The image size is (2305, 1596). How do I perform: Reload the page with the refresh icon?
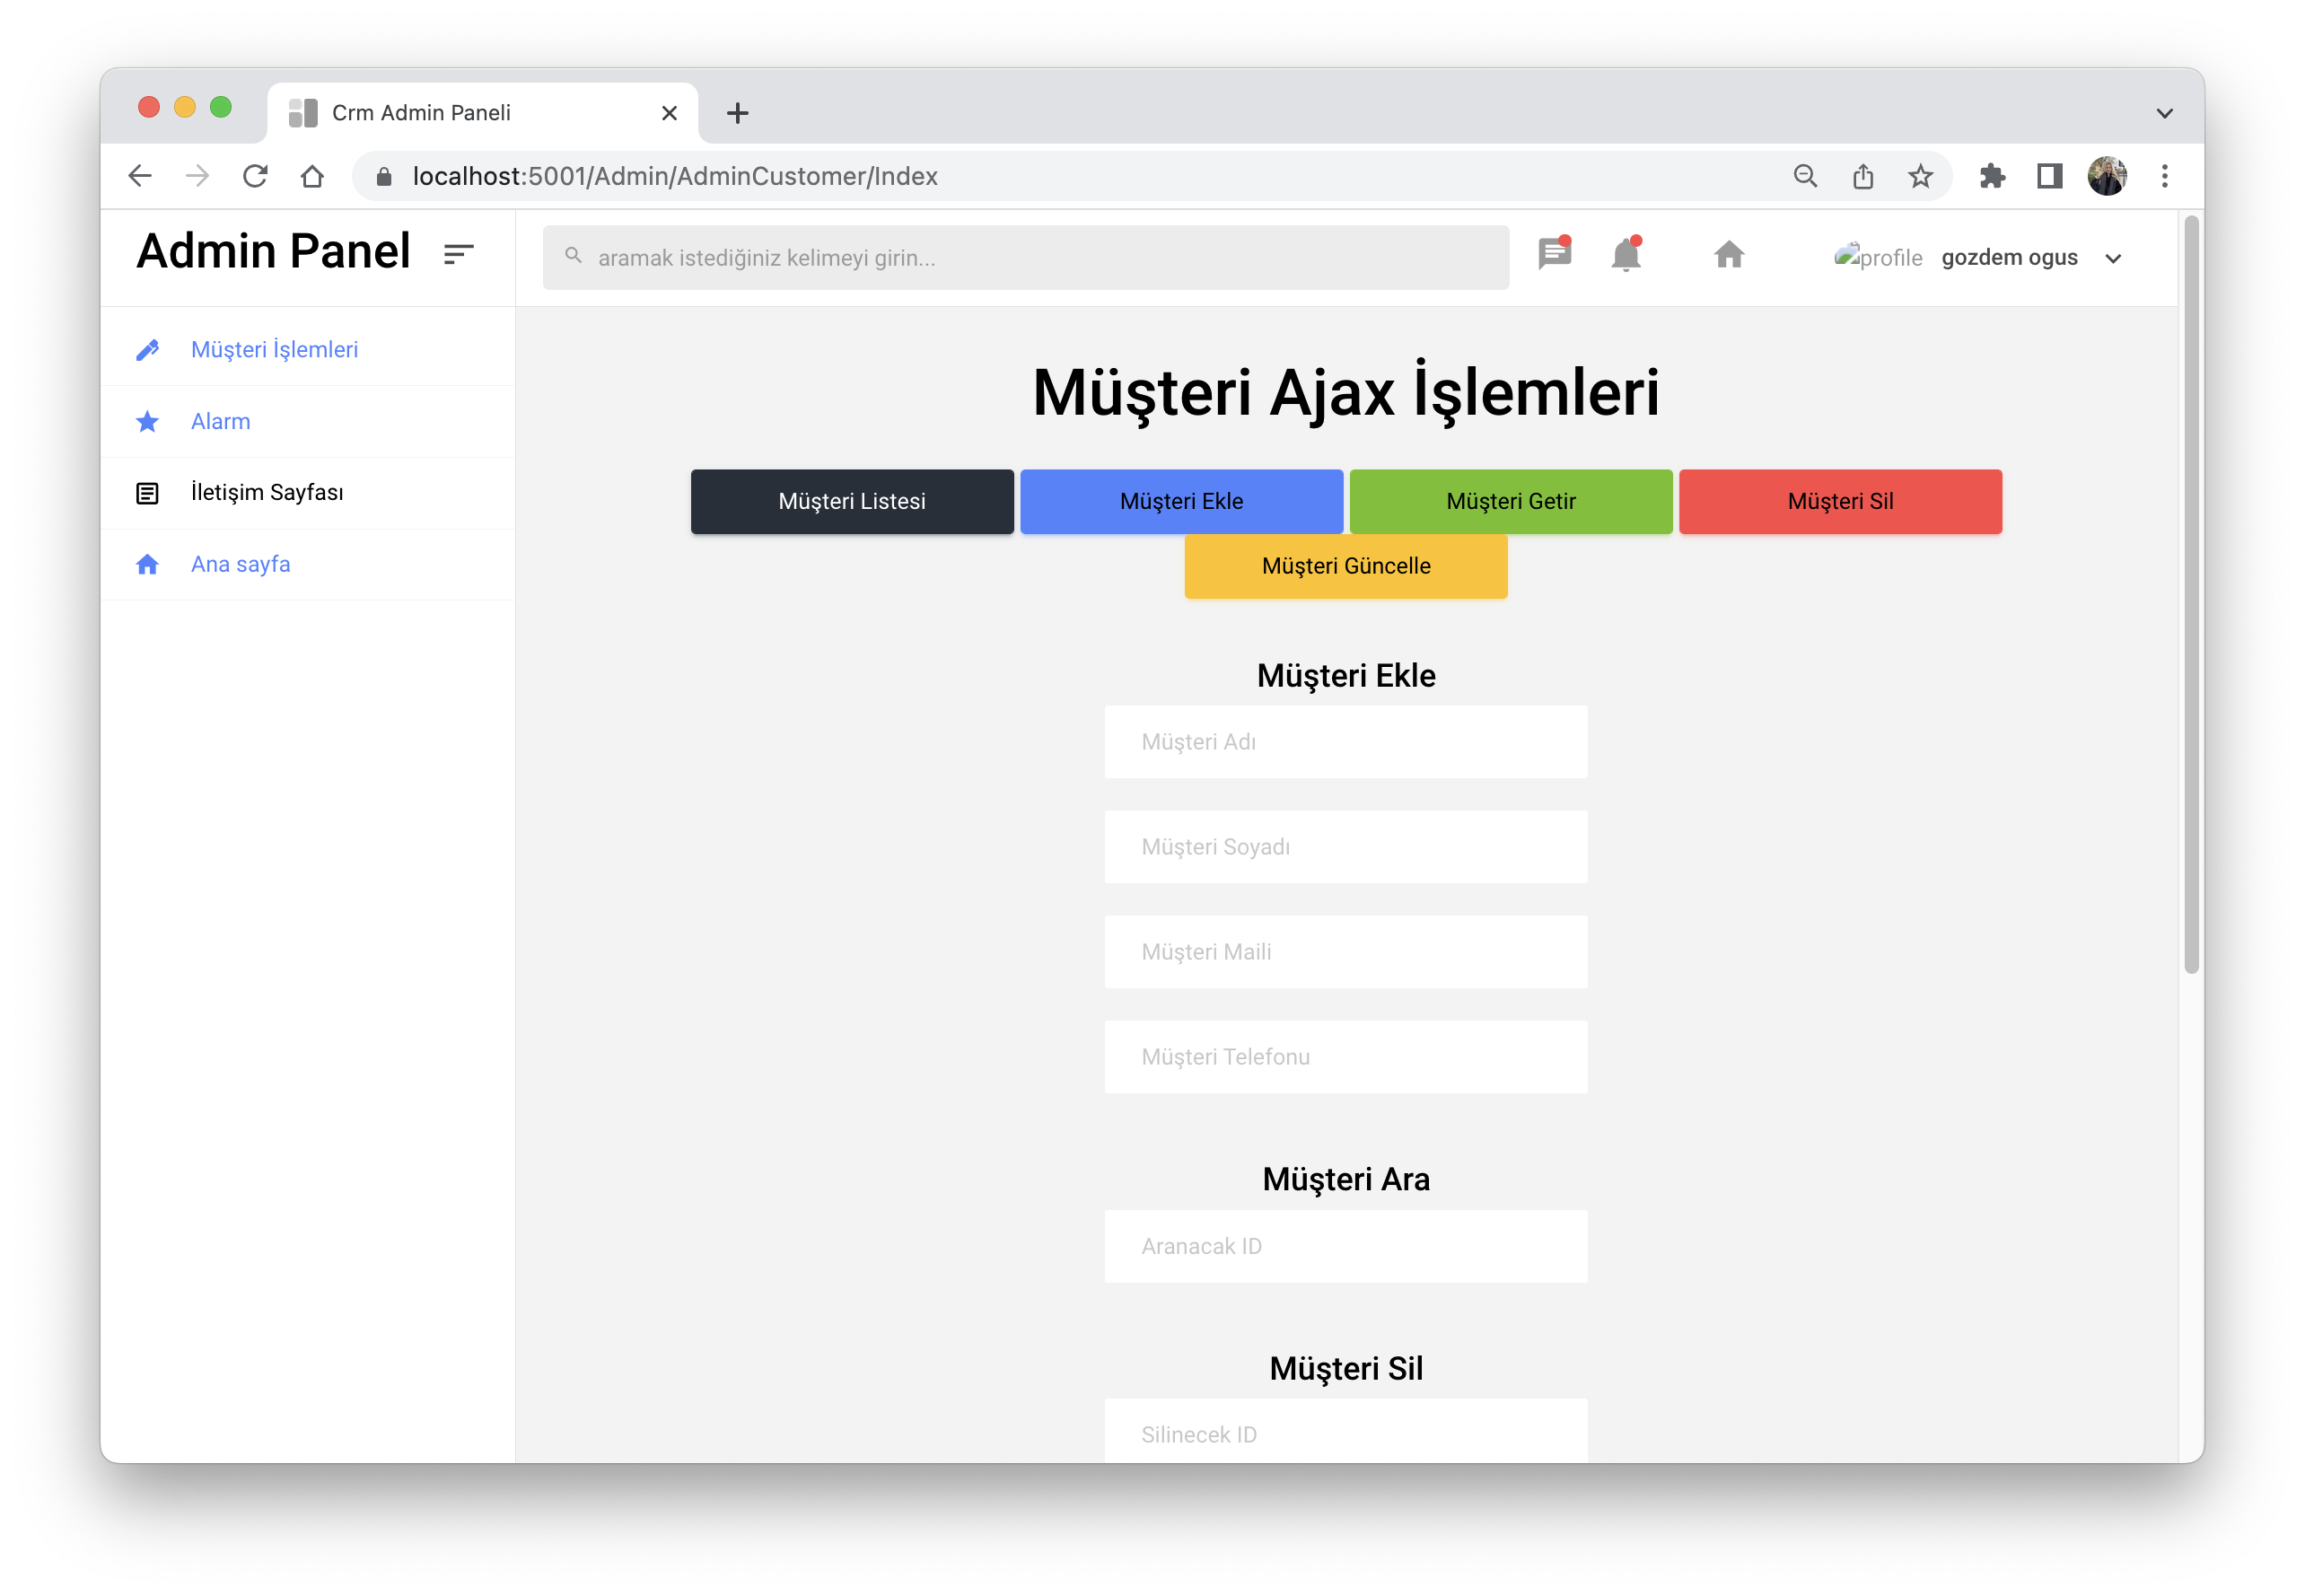(x=255, y=176)
